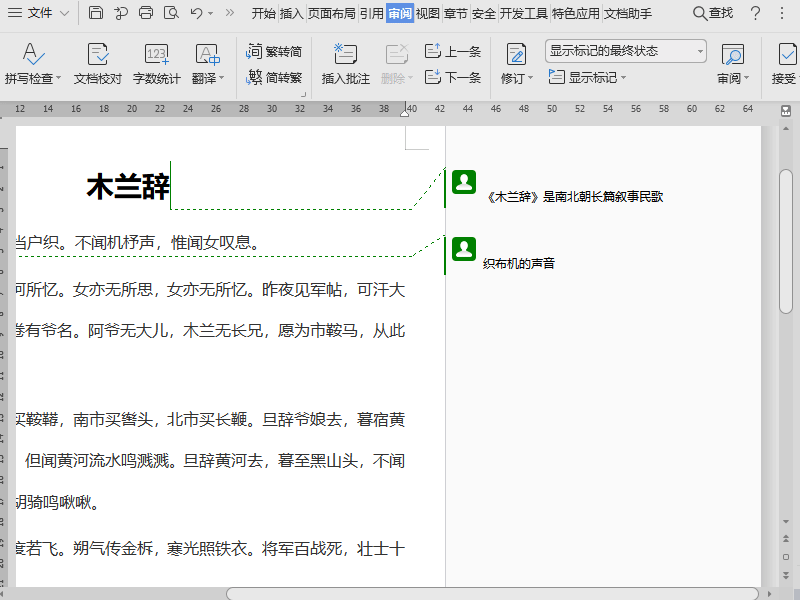Click the Undo icon
The height and width of the screenshot is (600, 800).
click(x=196, y=13)
